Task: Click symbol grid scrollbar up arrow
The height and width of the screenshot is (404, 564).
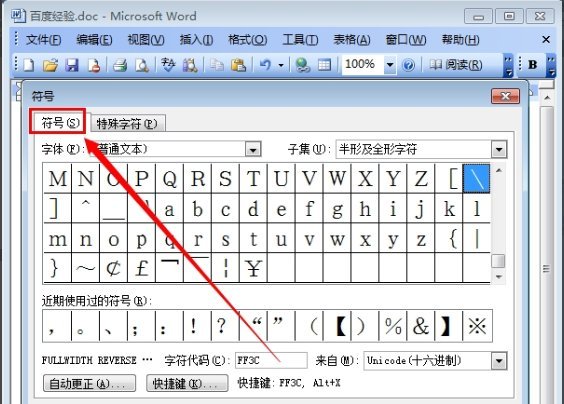Action: 499,171
